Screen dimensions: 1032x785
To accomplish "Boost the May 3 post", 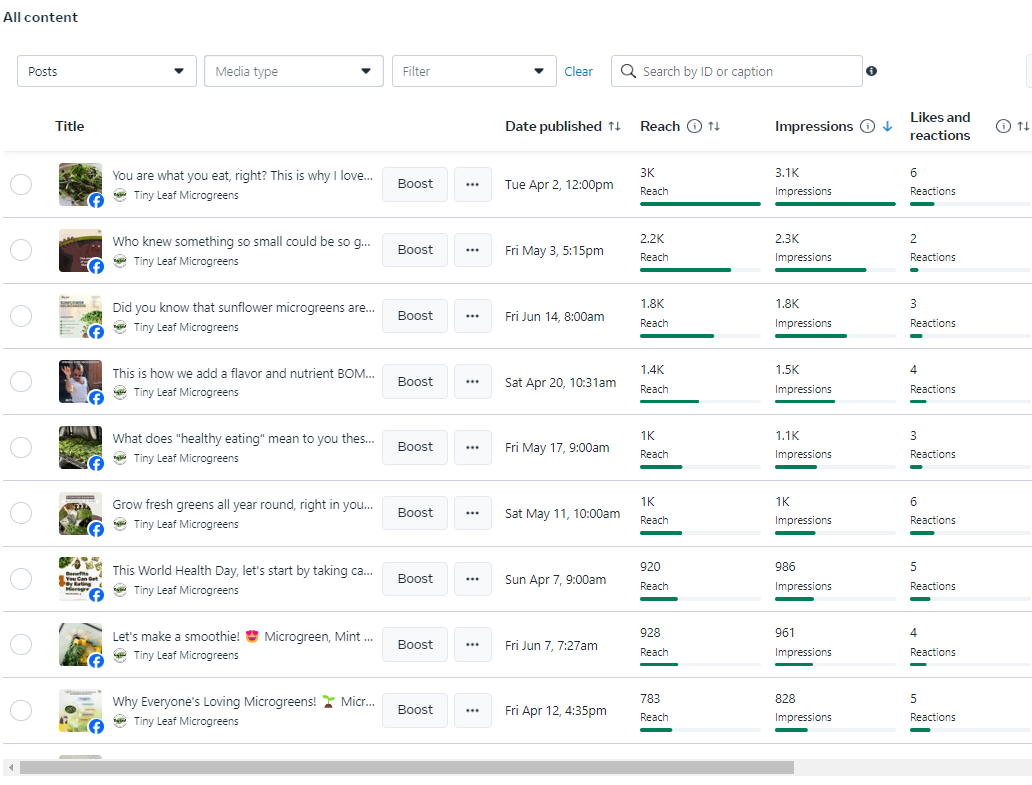I will tap(415, 250).
